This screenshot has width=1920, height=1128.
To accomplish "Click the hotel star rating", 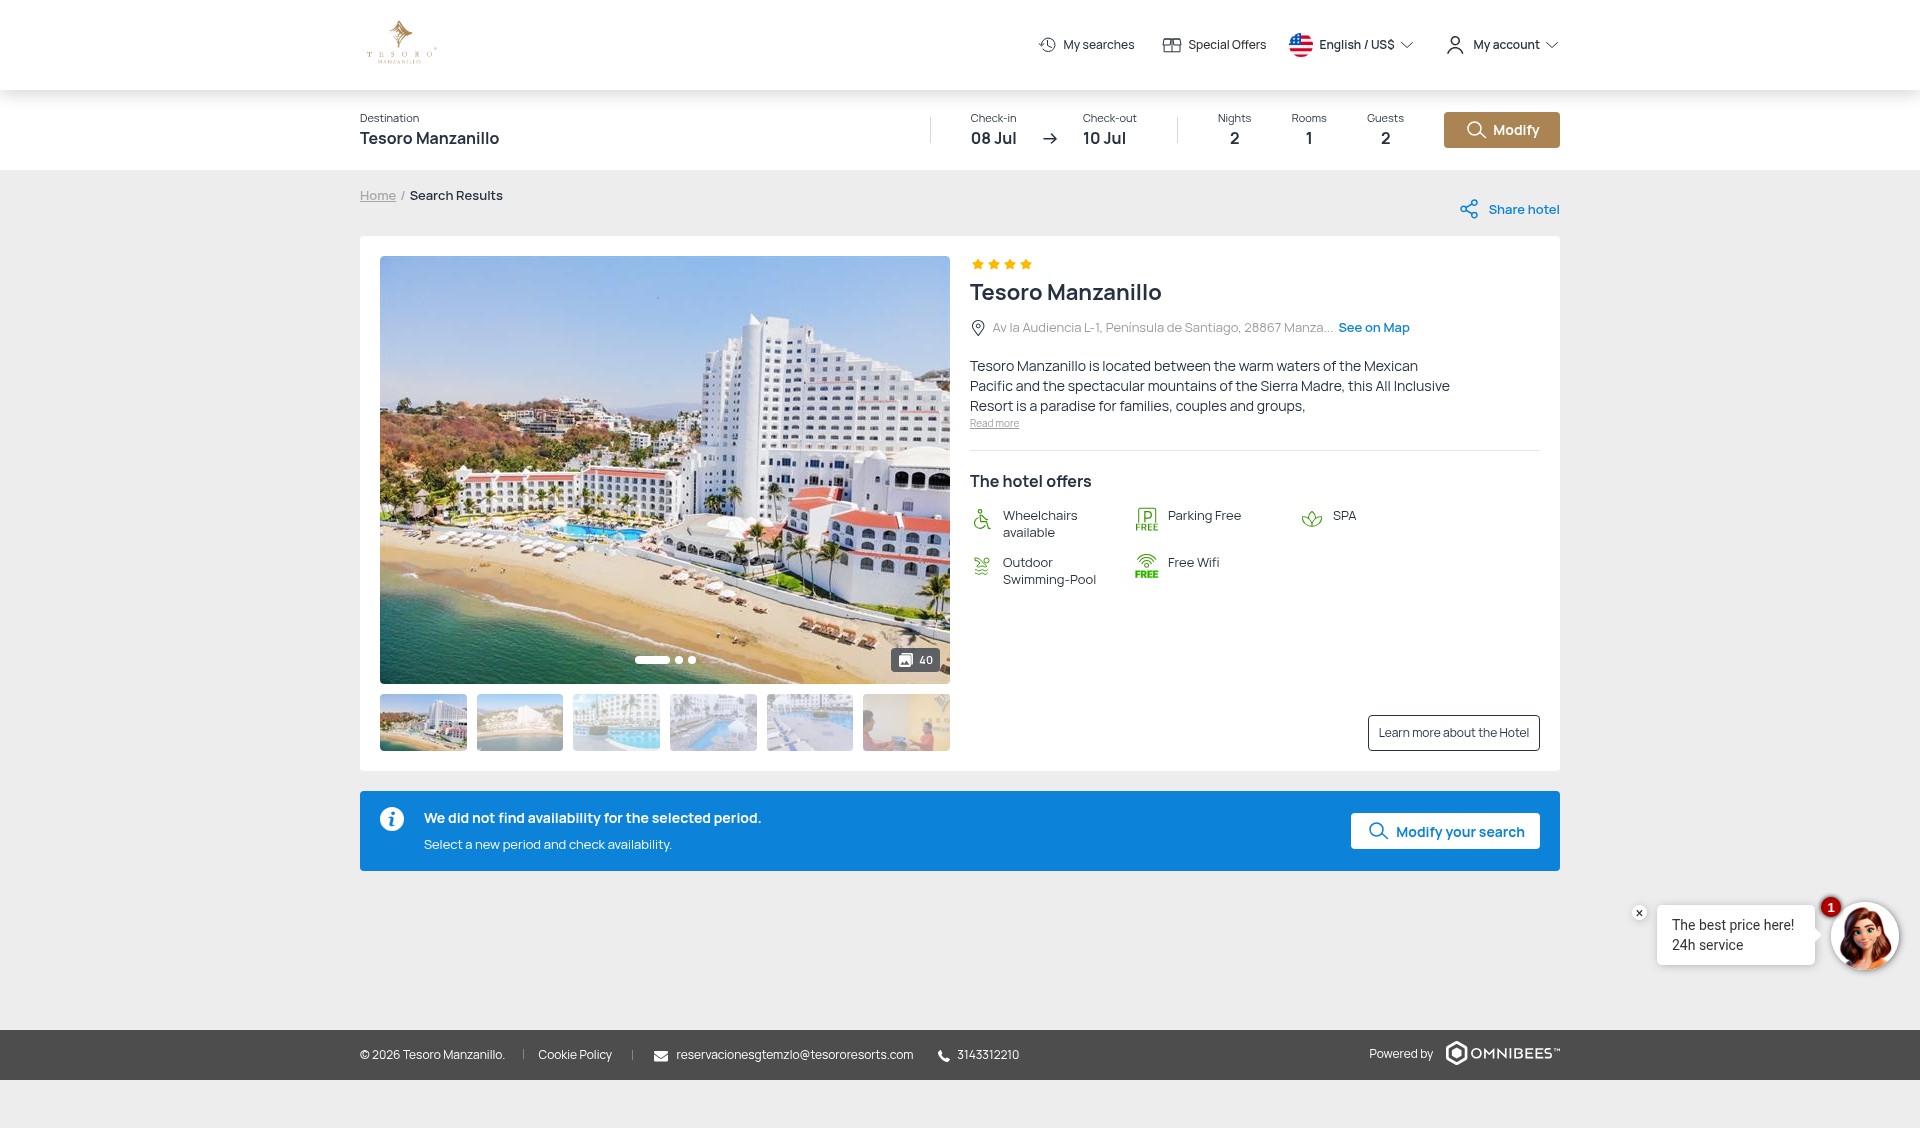I will (1001, 264).
